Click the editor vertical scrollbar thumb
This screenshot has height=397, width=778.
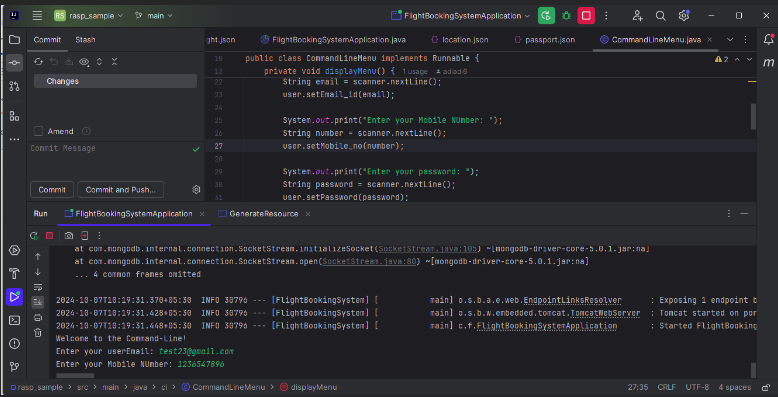(x=753, y=116)
